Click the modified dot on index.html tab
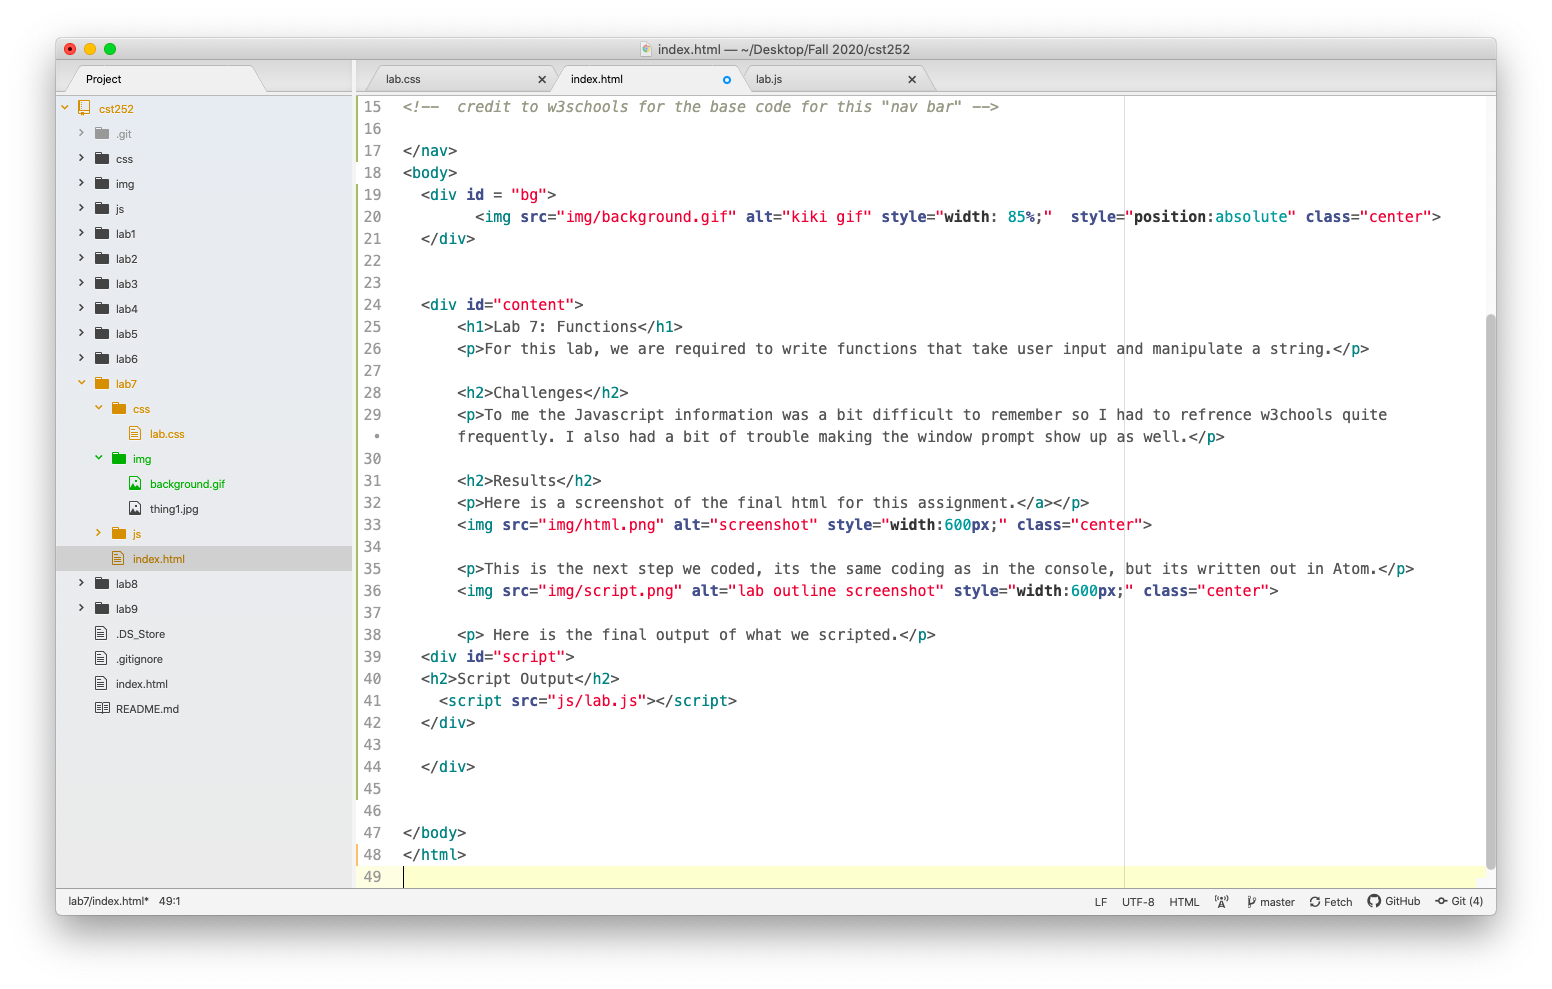Screen dimensions: 1552x989 click(727, 80)
